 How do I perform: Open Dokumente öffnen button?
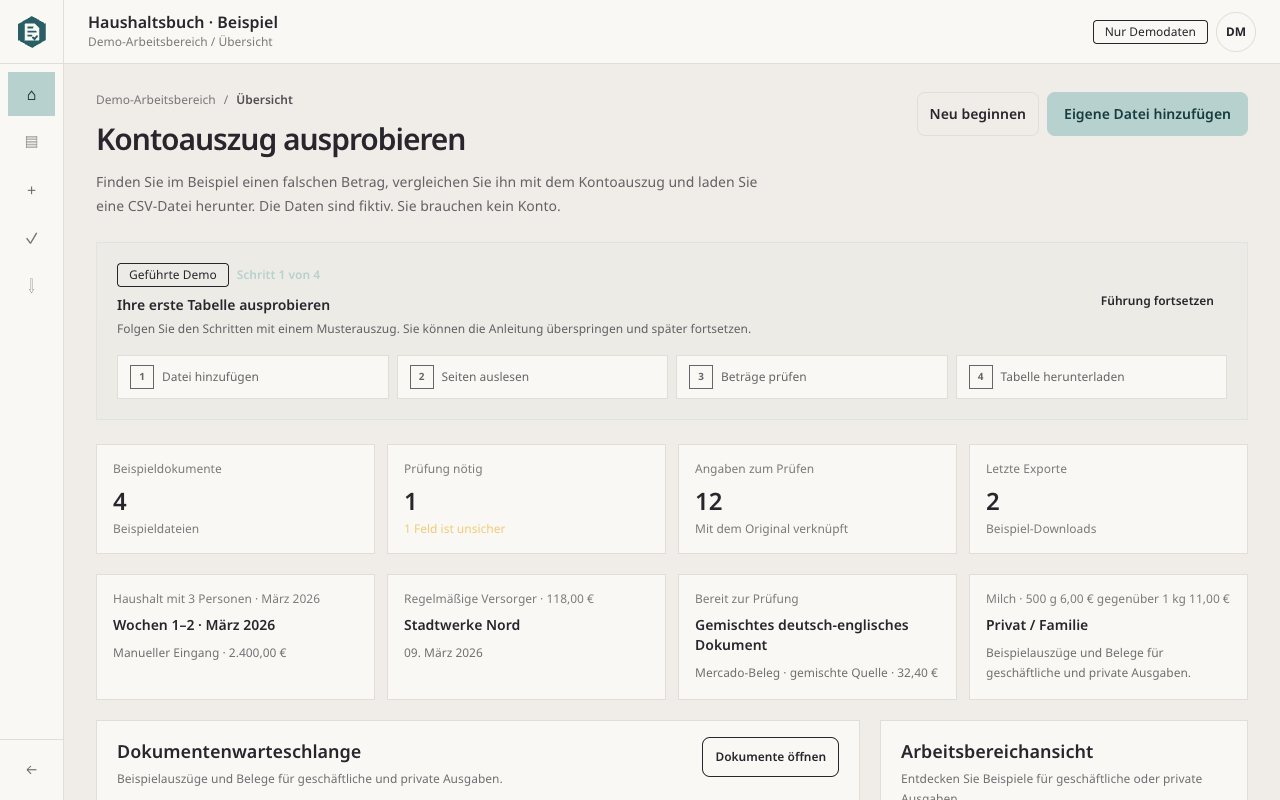point(770,757)
